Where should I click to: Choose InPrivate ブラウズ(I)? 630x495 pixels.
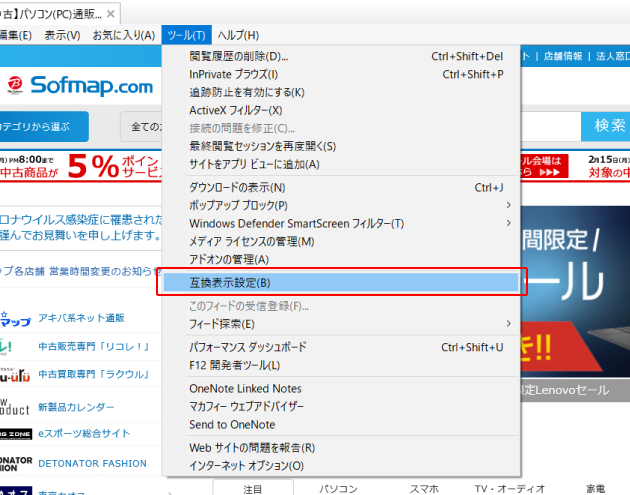[341, 74]
